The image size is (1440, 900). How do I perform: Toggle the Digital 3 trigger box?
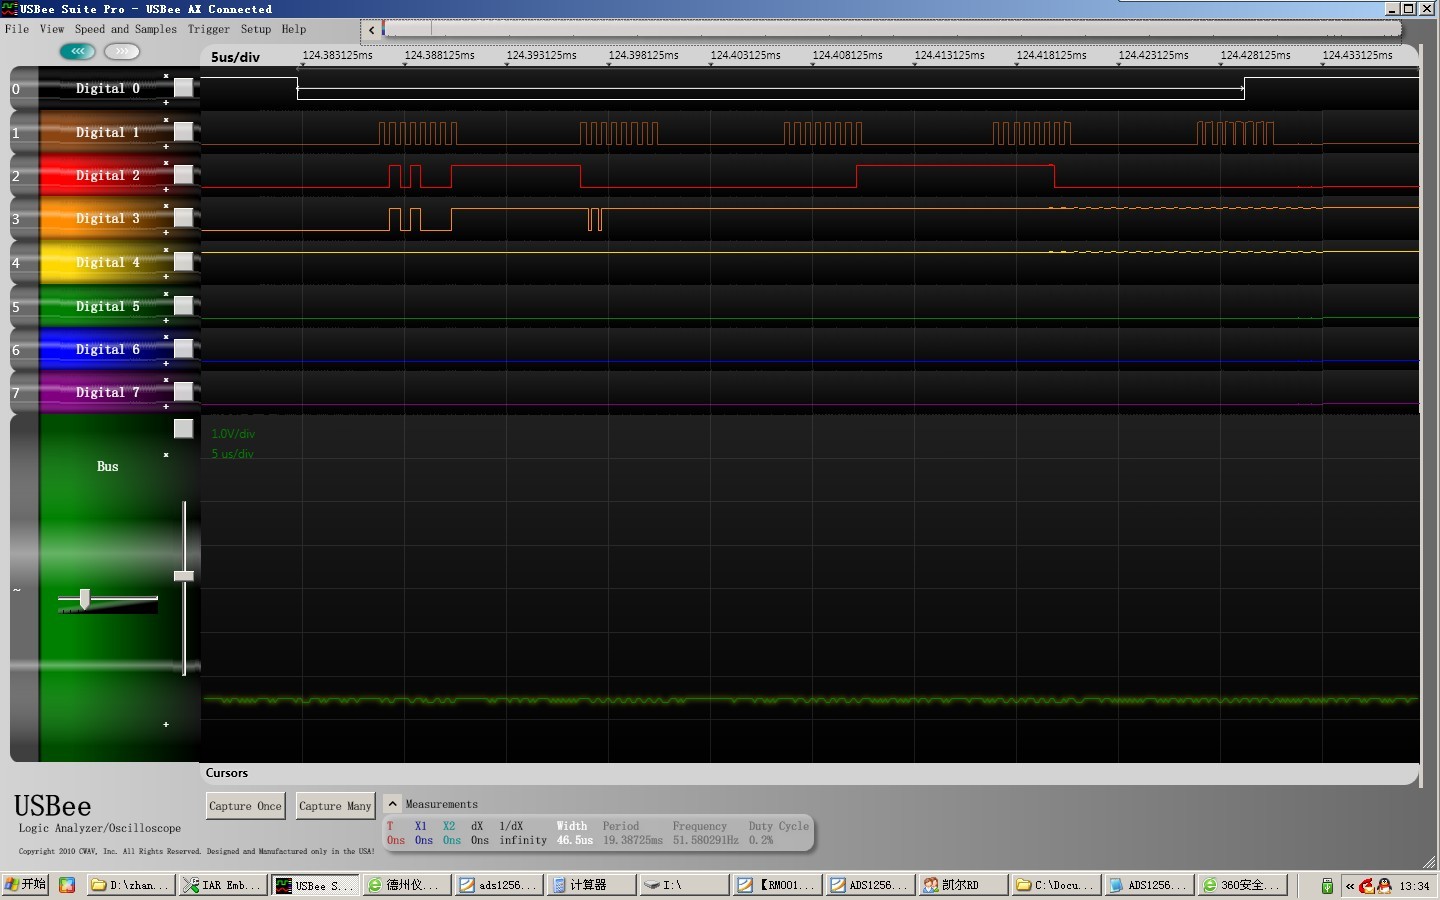point(184,217)
